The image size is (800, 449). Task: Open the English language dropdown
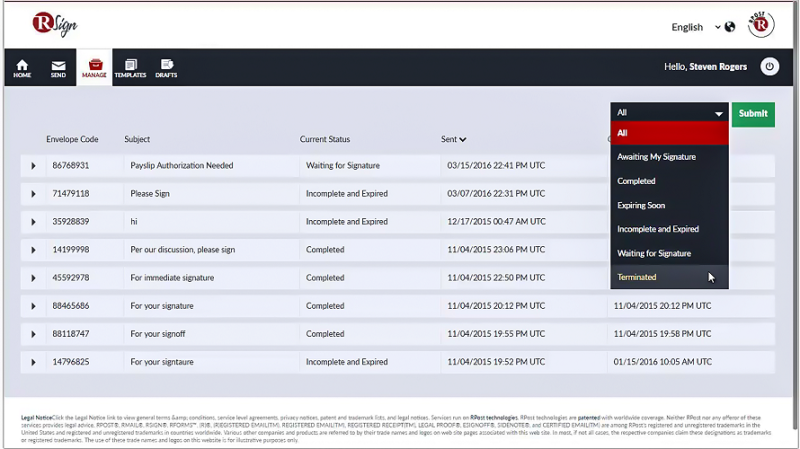(695, 27)
